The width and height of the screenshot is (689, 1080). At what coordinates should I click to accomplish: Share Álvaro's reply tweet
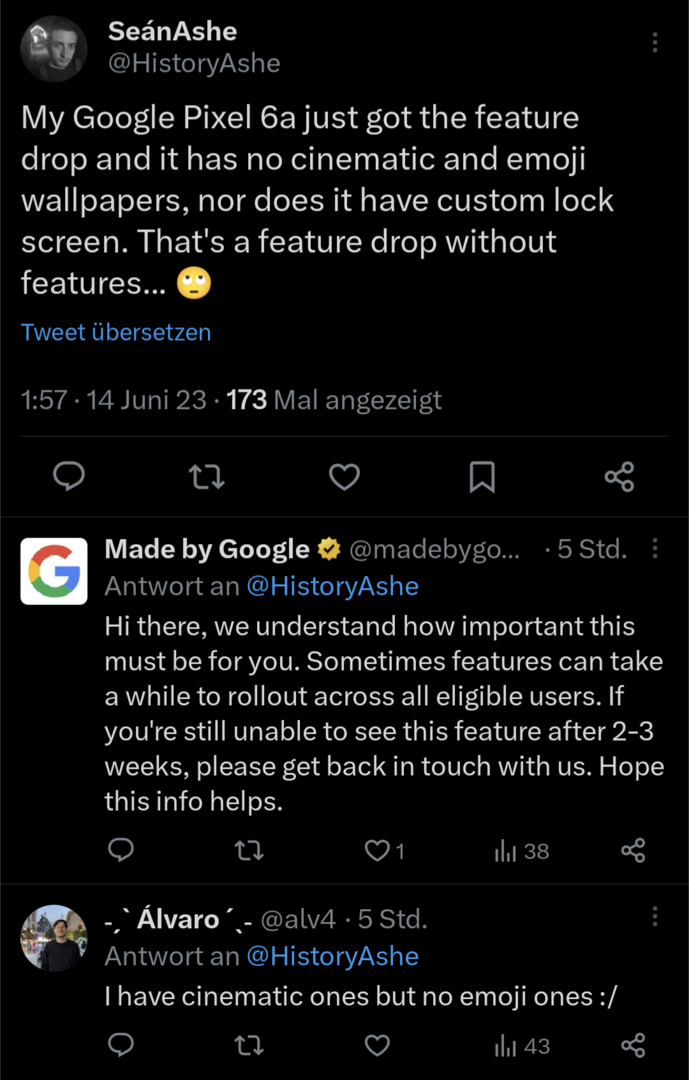633,1046
